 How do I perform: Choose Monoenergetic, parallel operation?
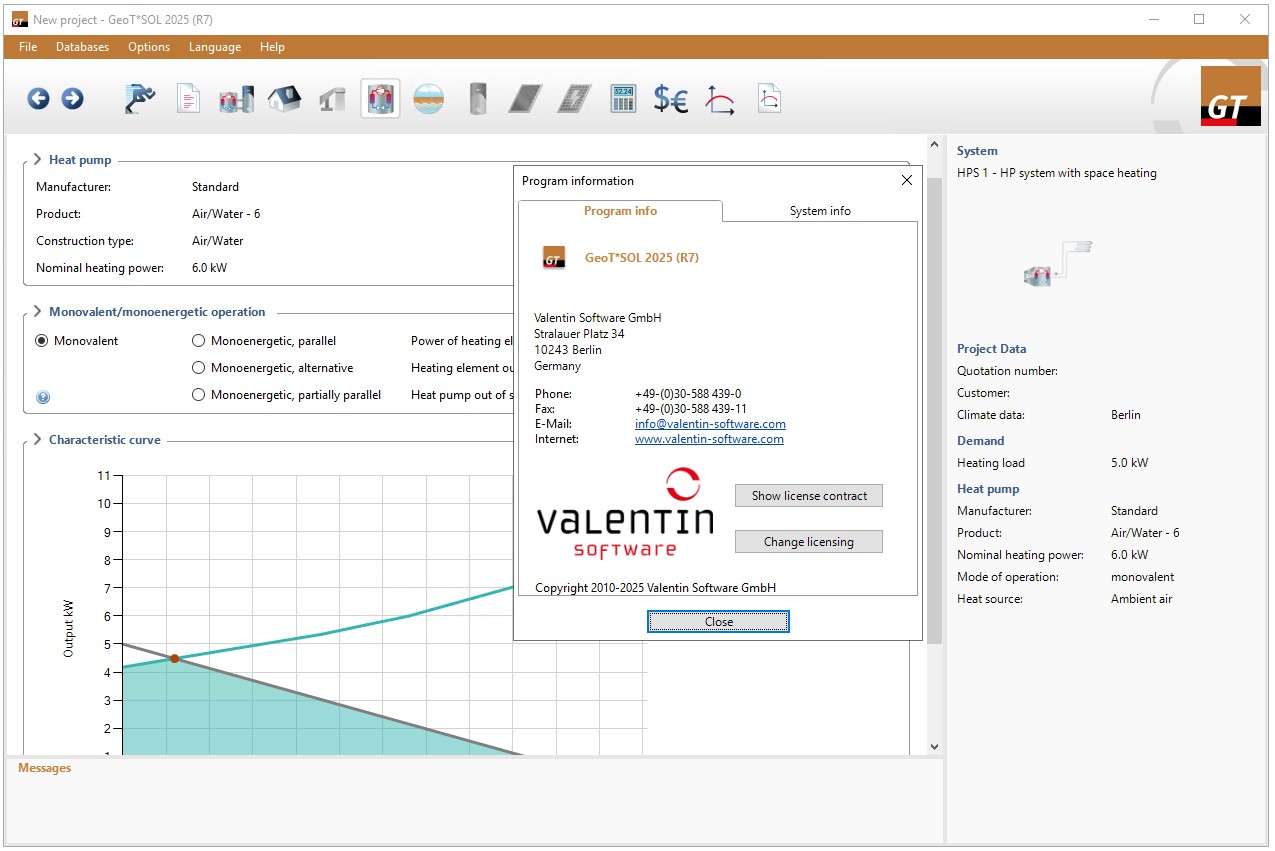198,341
